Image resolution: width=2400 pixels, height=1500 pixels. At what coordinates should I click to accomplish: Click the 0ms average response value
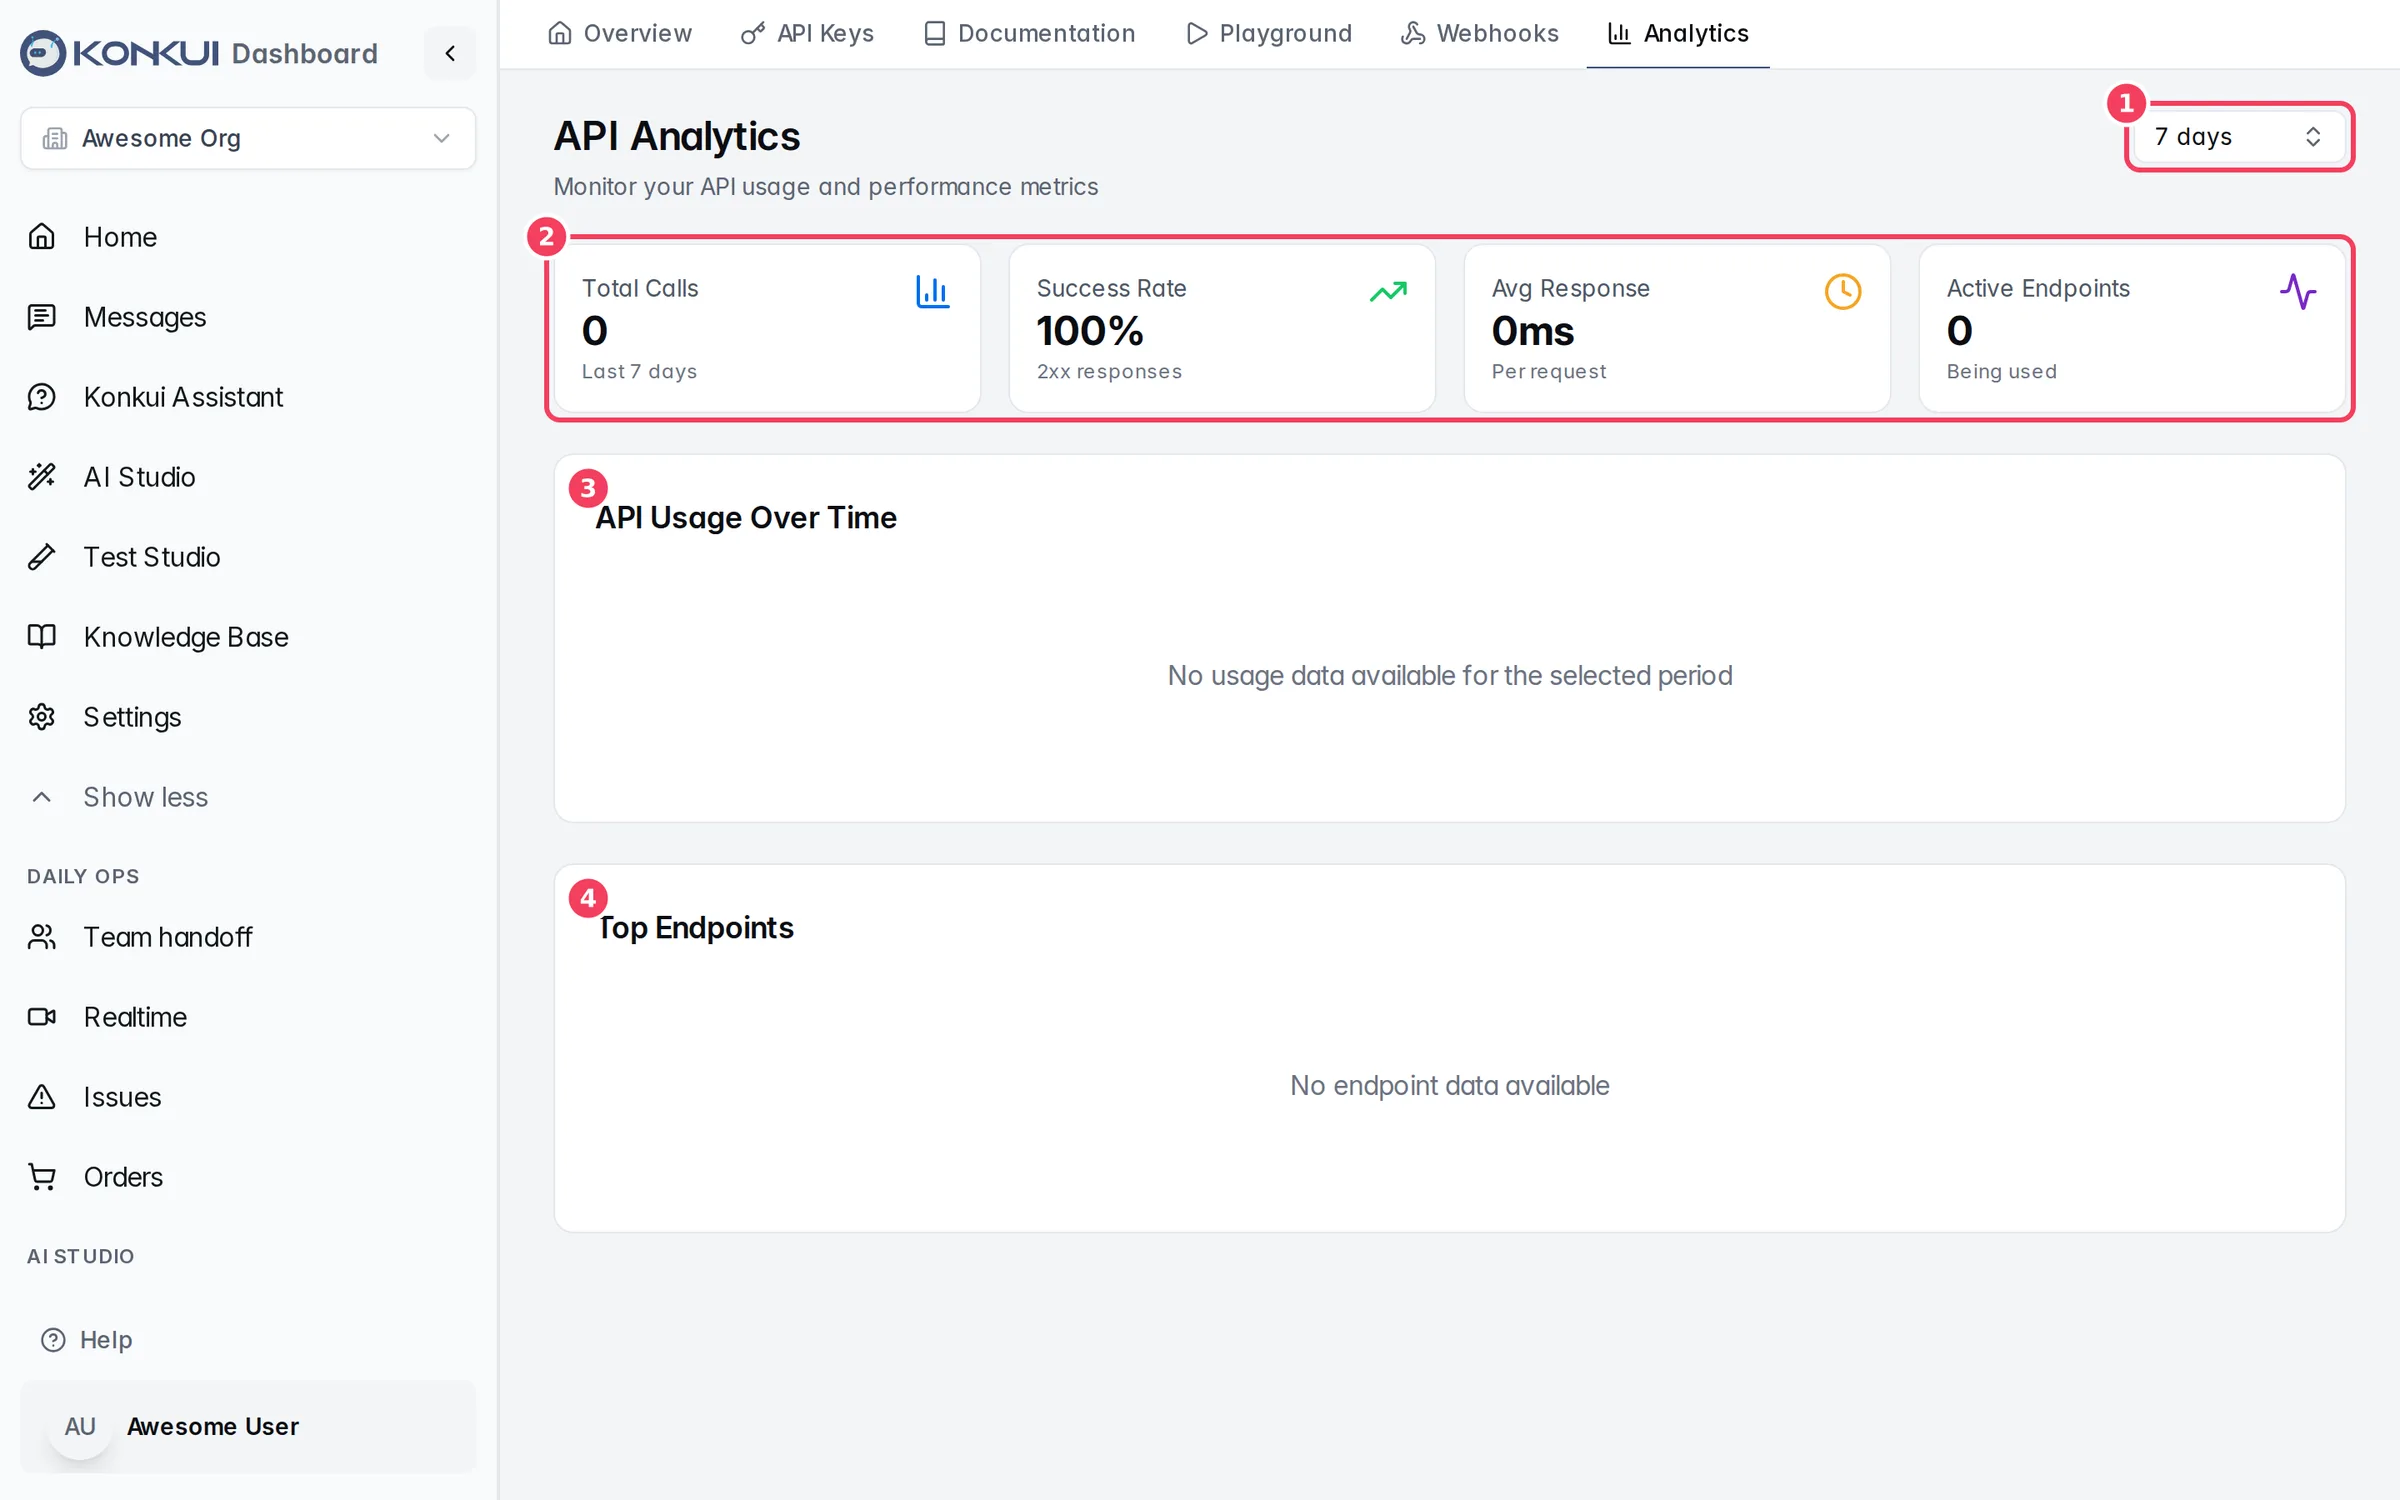[x=1533, y=331]
